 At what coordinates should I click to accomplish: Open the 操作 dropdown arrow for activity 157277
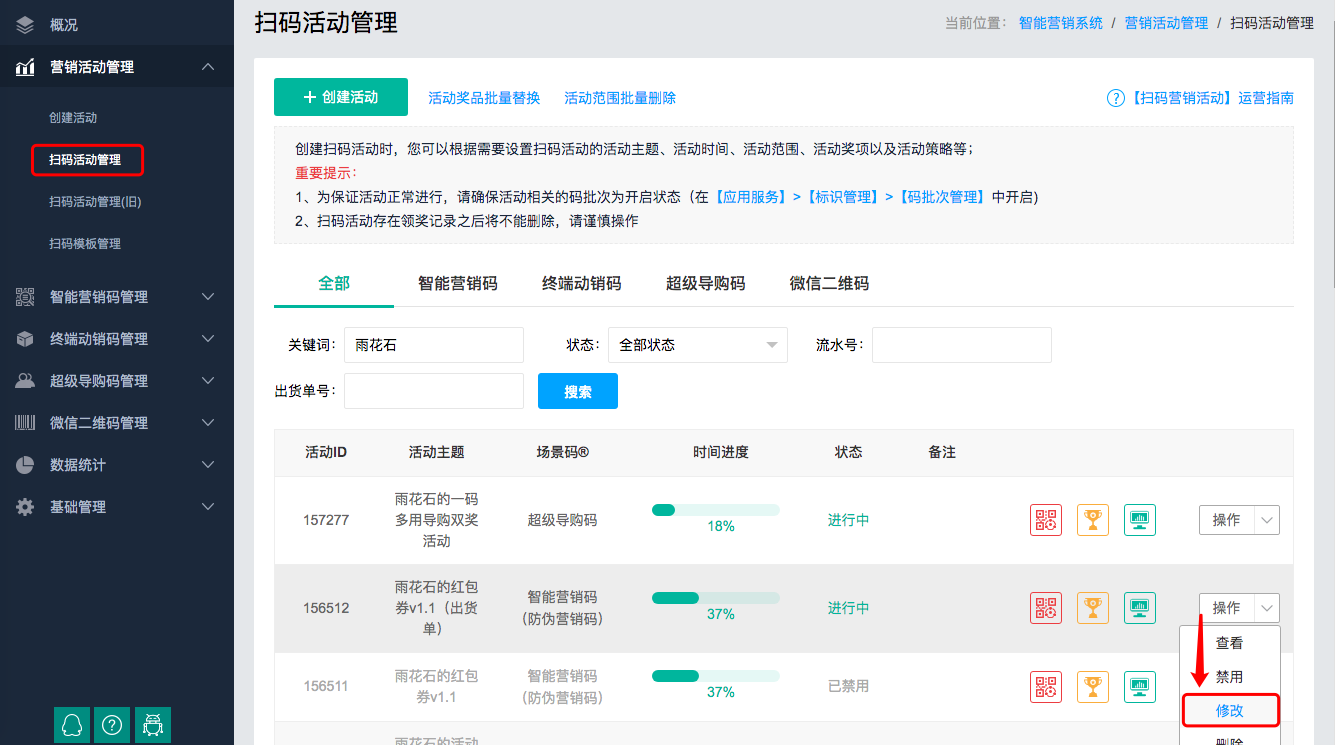point(1267,520)
